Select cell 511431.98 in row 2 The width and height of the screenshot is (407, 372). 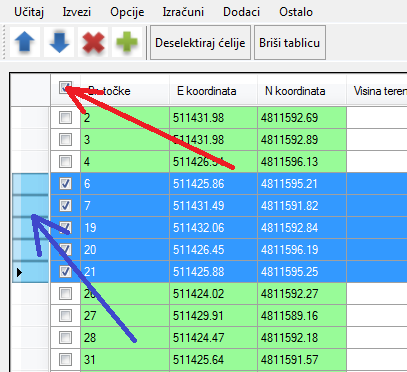pos(213,117)
